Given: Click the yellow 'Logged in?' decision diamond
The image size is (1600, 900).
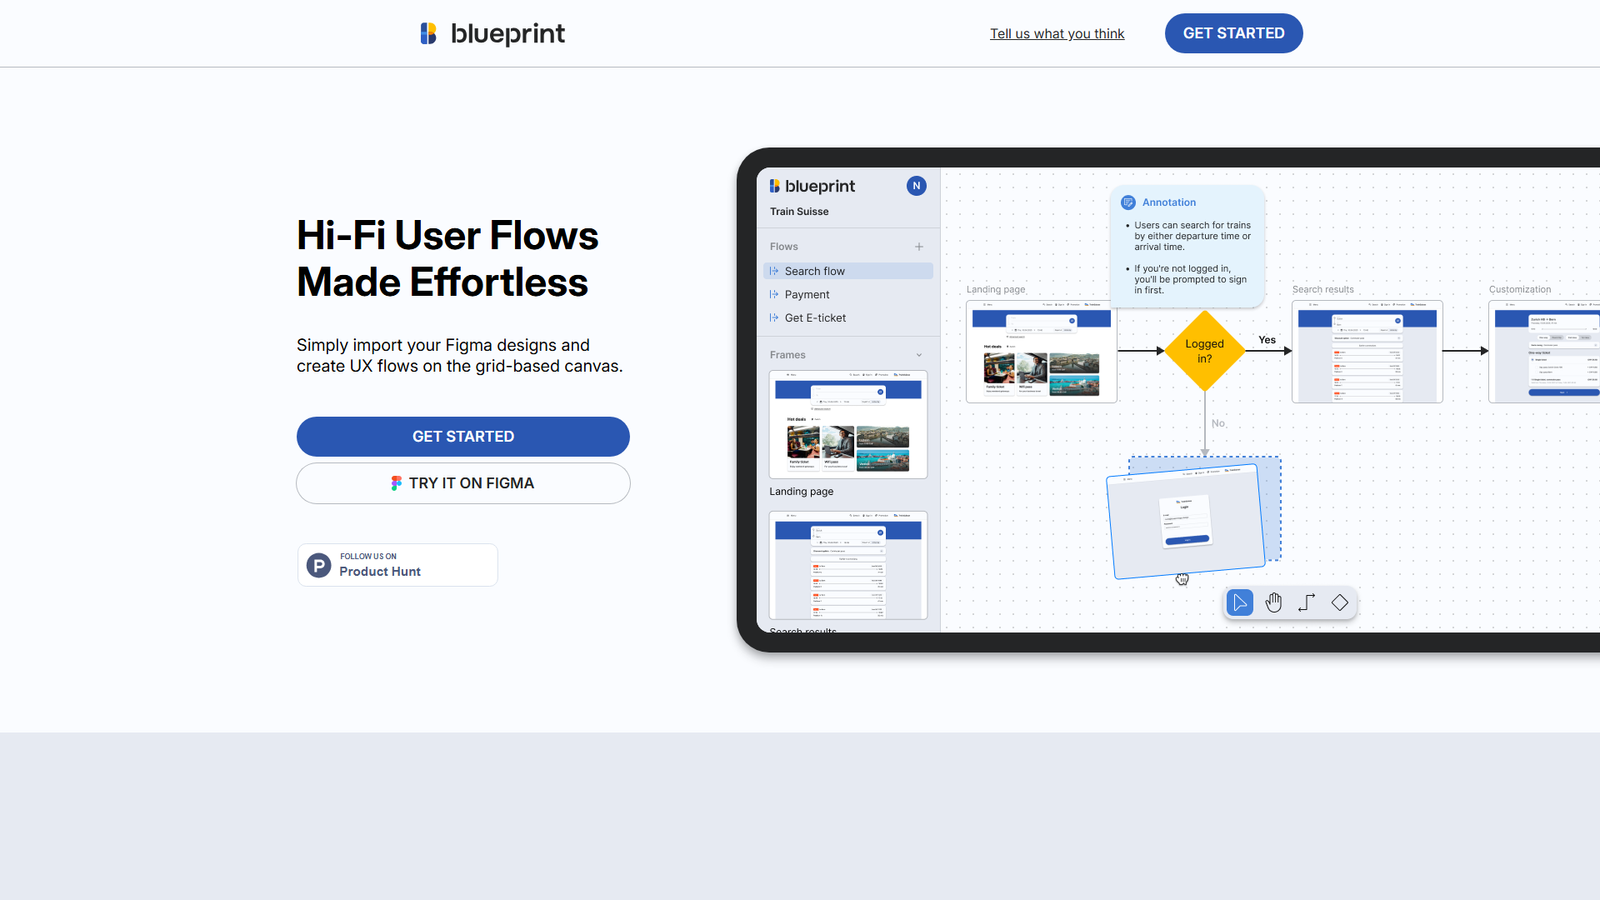Looking at the screenshot, I should 1204,351.
